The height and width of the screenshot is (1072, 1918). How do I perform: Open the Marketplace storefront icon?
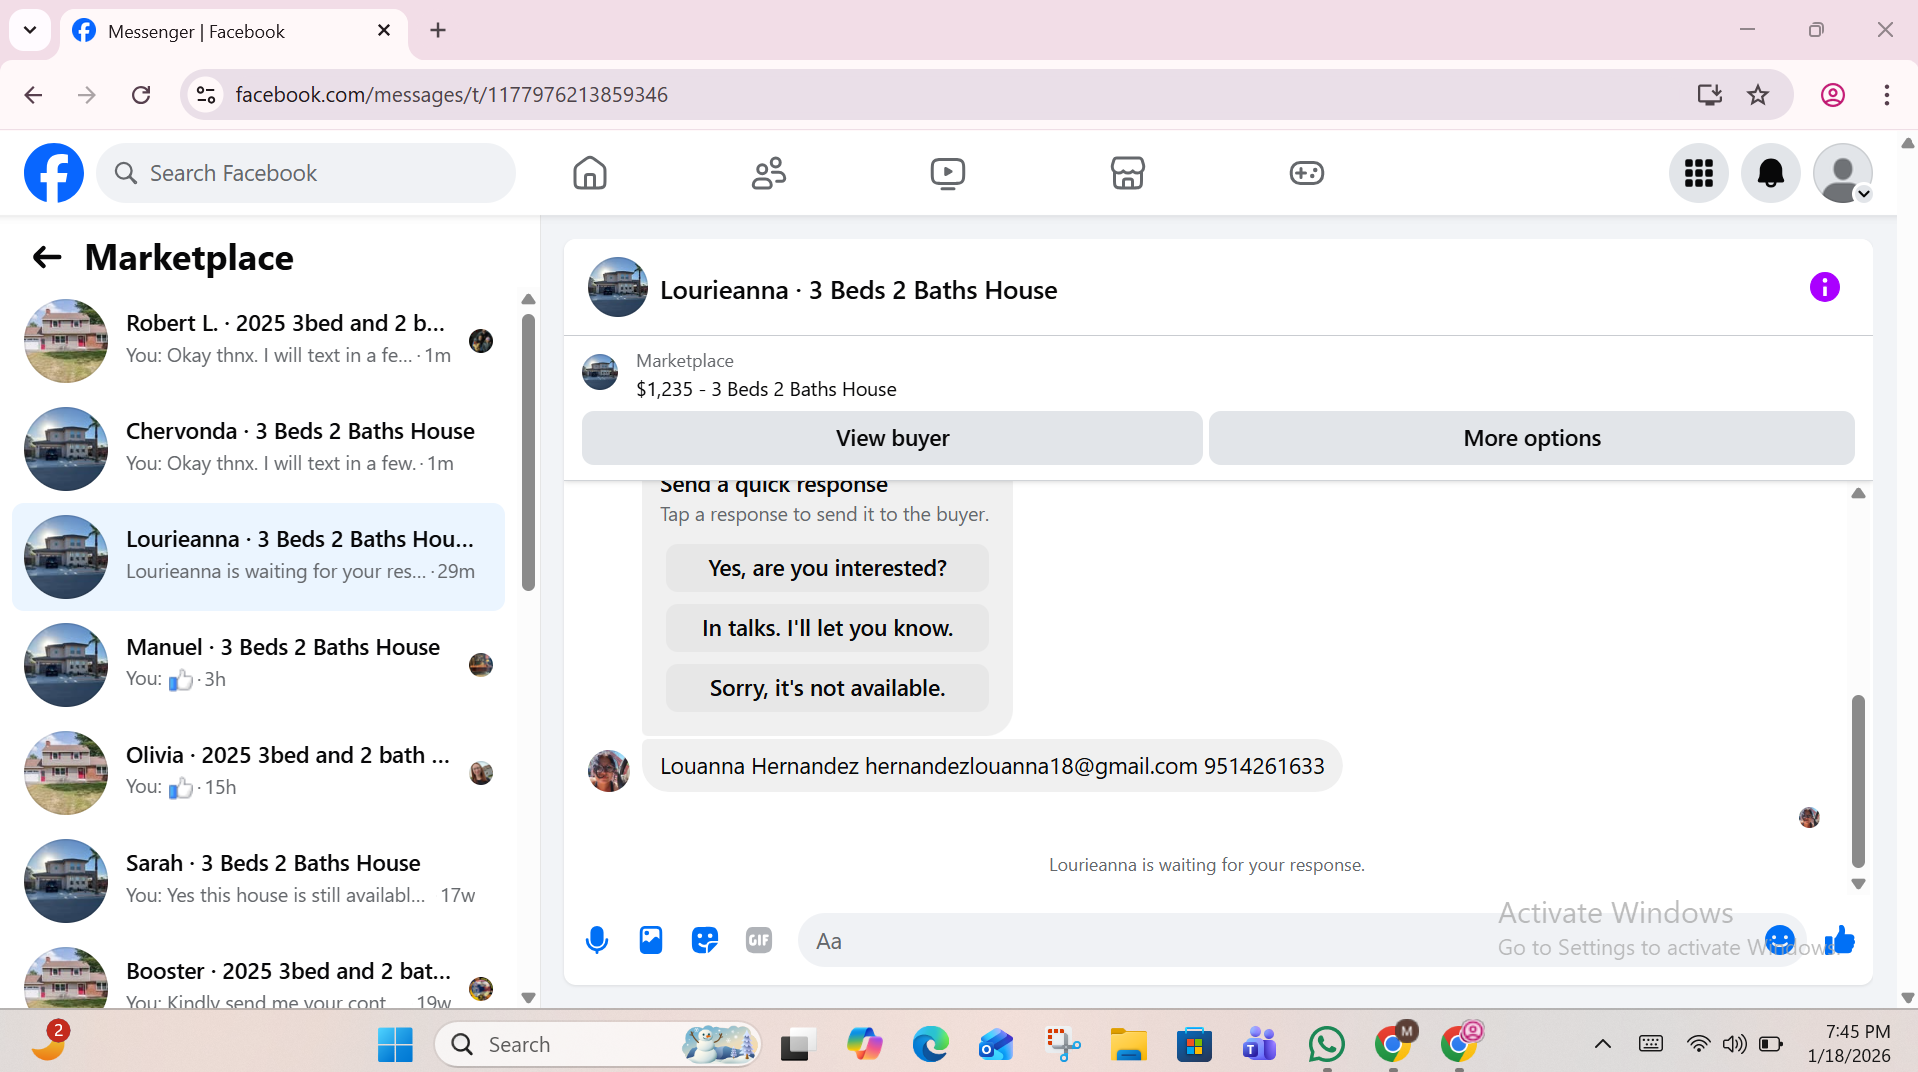(1128, 173)
